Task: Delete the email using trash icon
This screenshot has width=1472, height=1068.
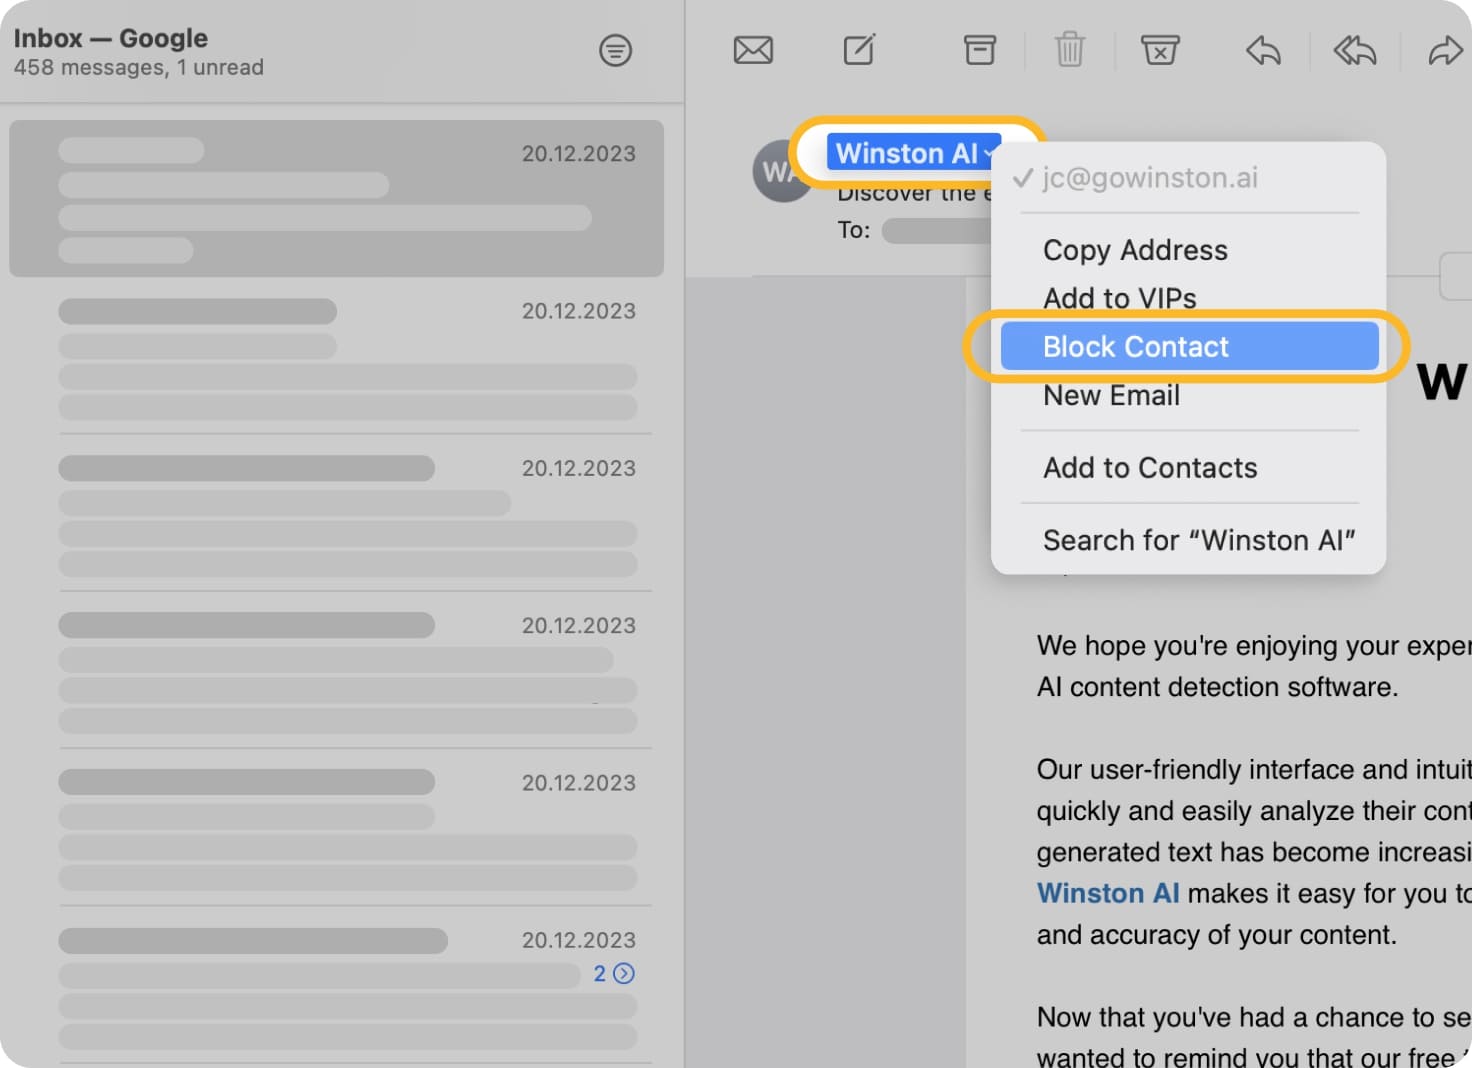Action: click(x=1069, y=50)
